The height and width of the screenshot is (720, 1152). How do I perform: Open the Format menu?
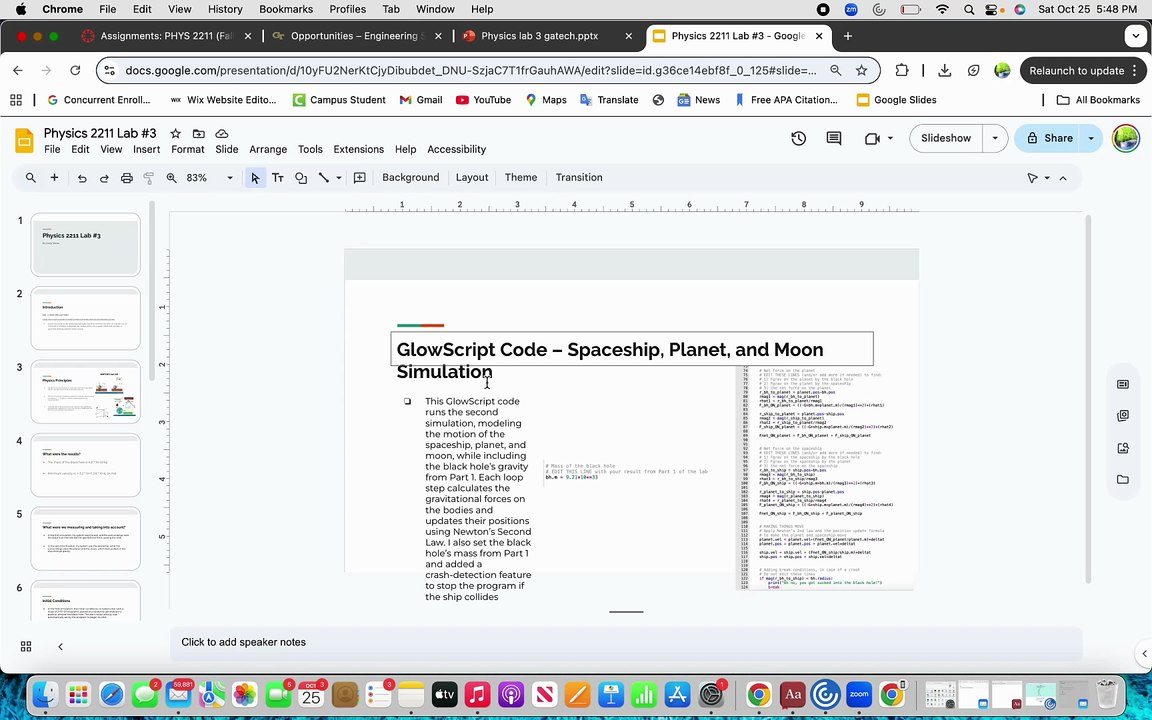click(188, 149)
